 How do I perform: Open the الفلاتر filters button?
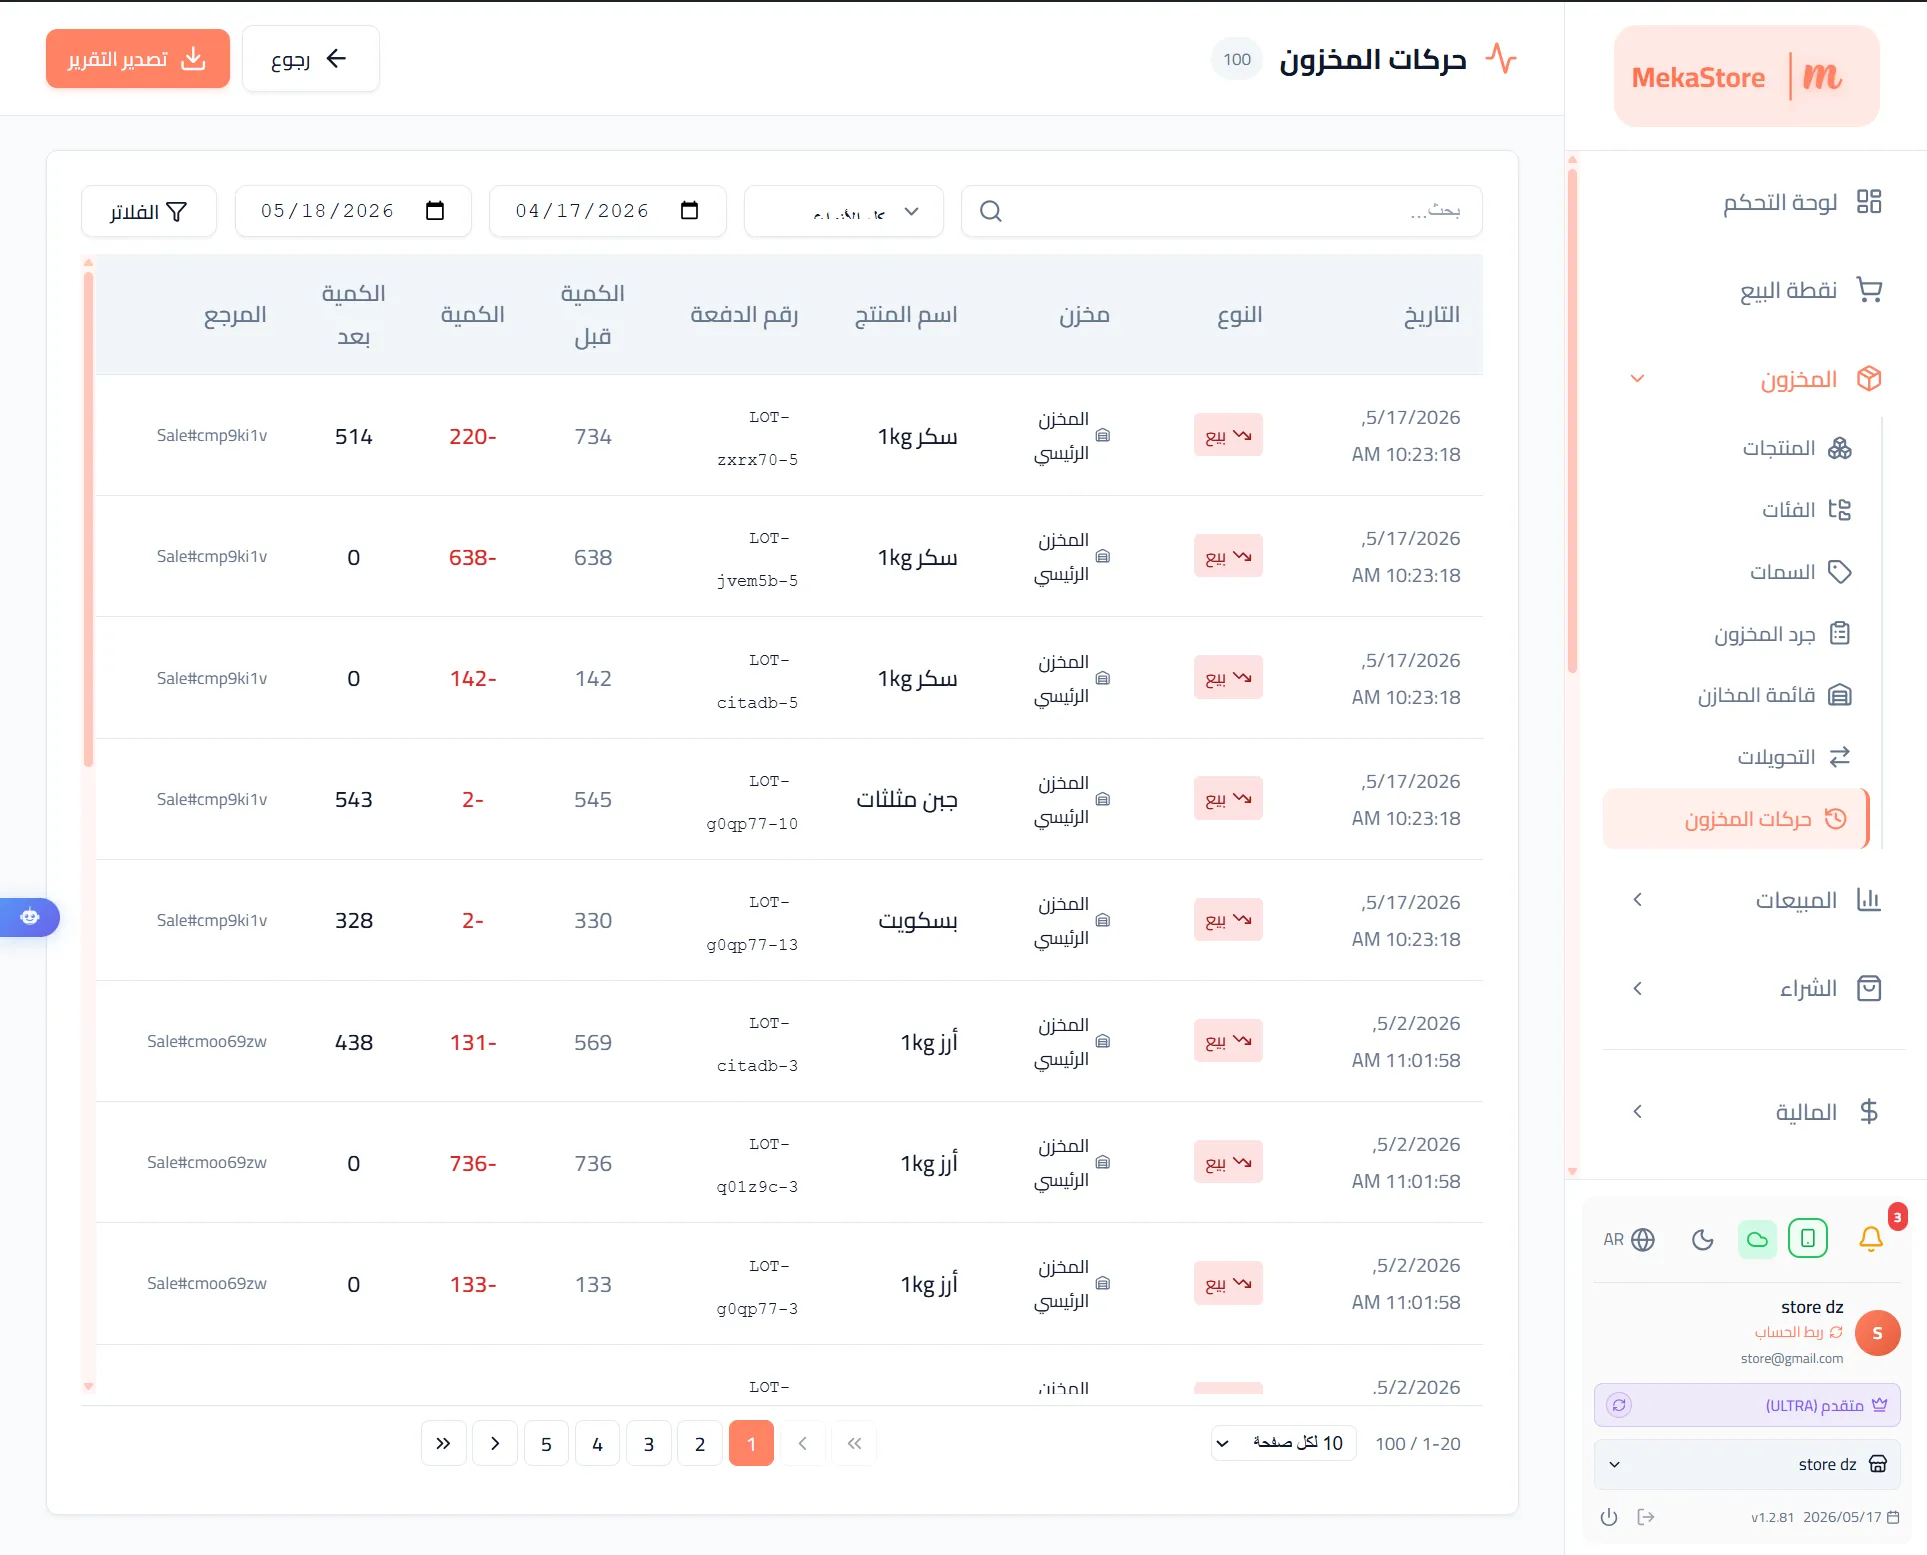click(x=149, y=211)
